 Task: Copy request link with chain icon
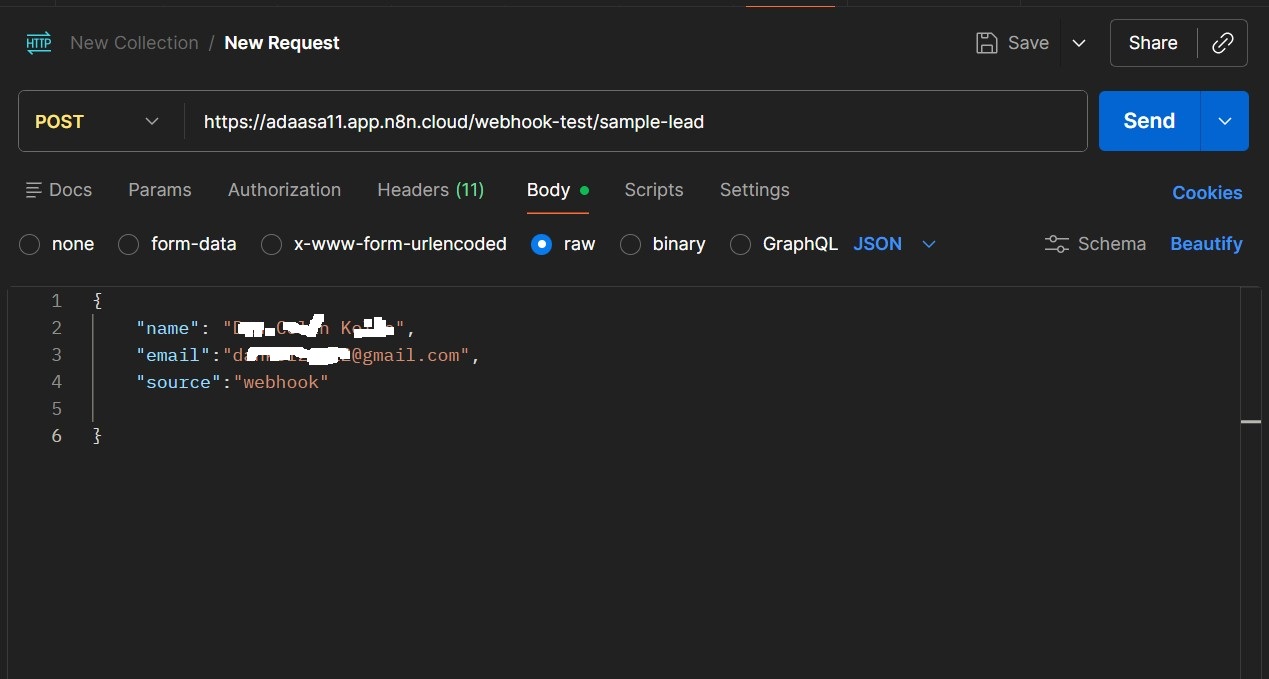point(1222,43)
